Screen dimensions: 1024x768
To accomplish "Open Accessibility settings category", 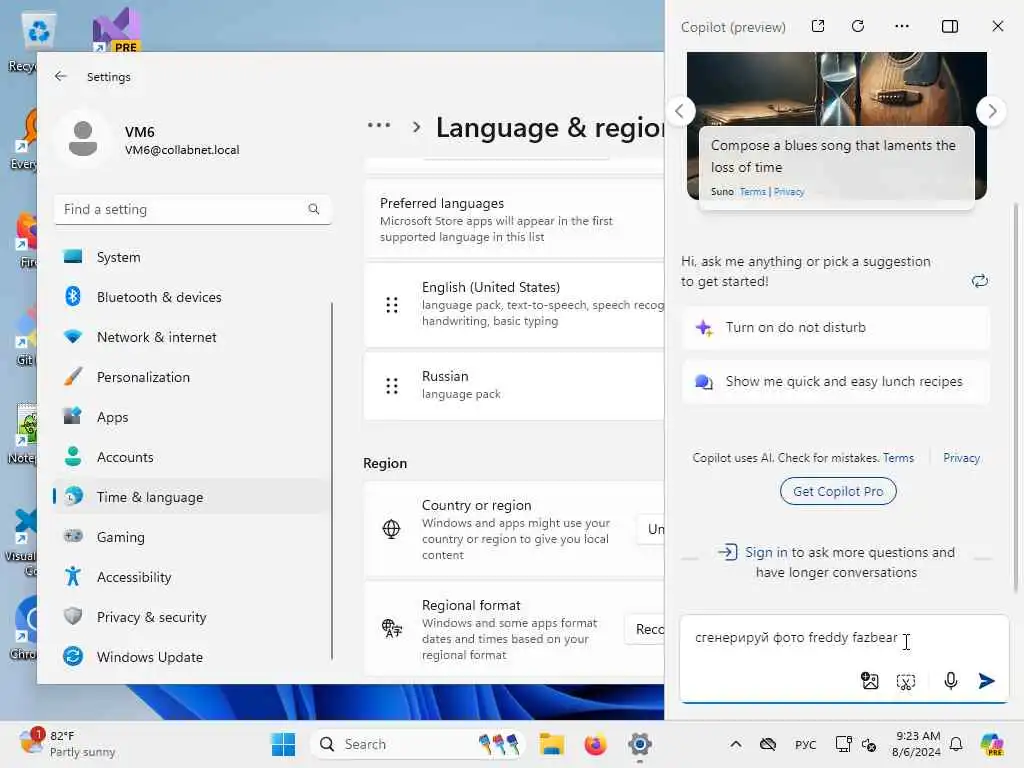I will point(192,577).
